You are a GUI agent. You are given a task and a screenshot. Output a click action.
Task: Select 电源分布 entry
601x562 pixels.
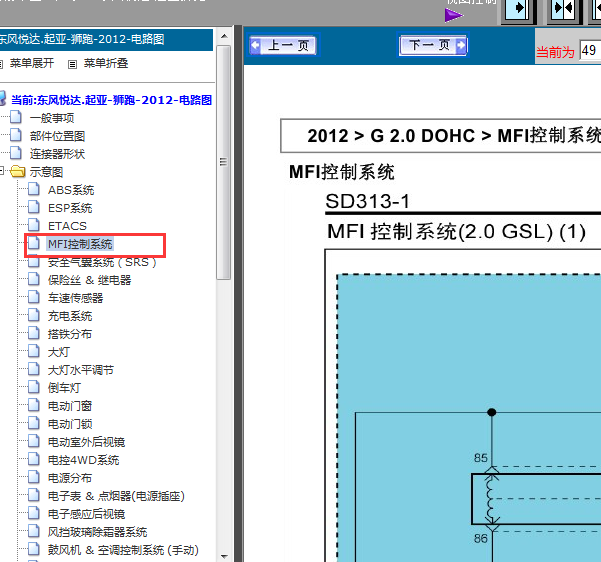[70, 478]
